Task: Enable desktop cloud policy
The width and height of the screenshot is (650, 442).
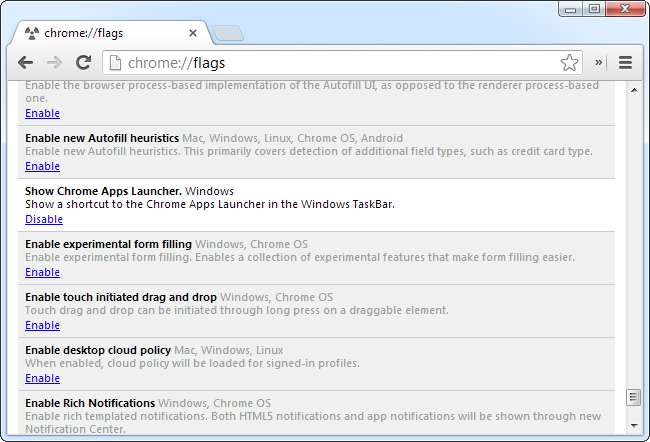Action: click(42, 378)
